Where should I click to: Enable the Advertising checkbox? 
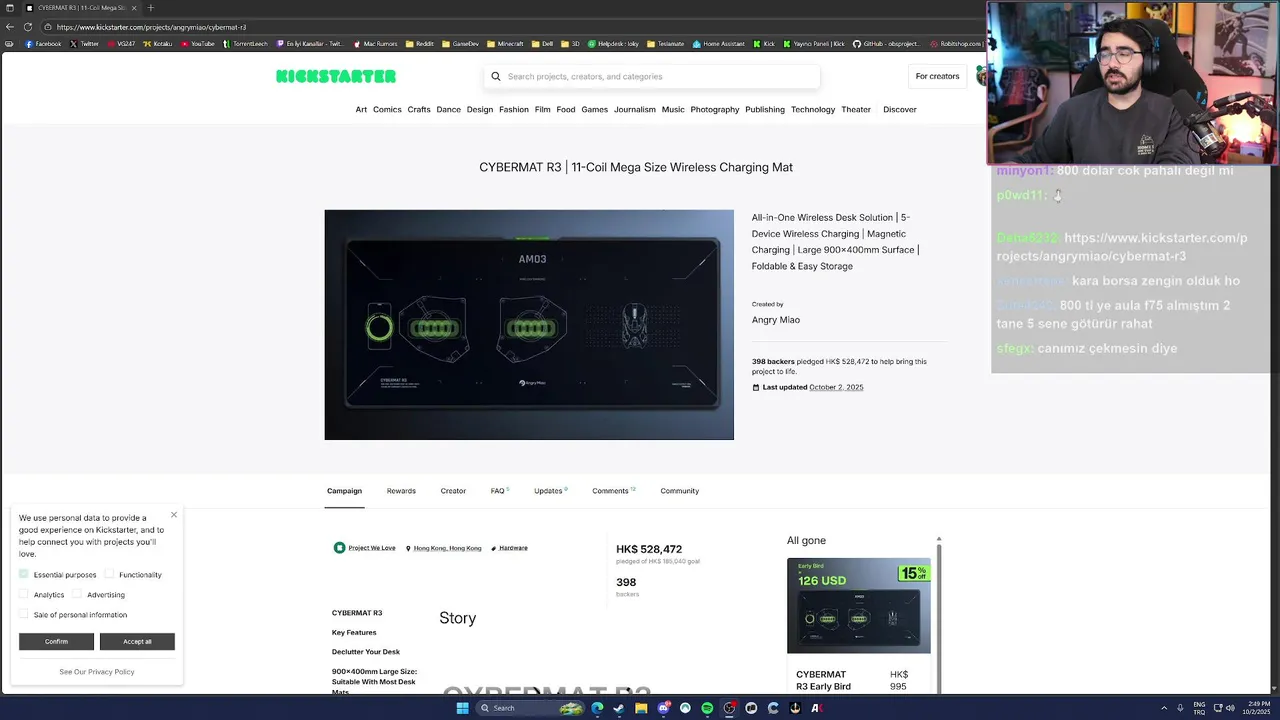77,594
